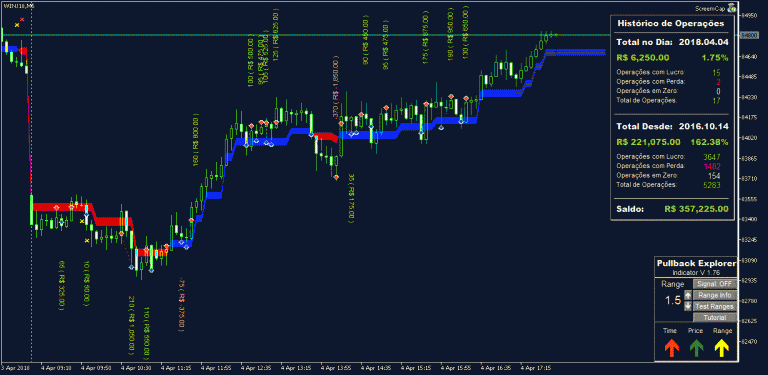Screen dimensions: 768x375
Task: Select the -370 ( R$ -1,850.00 ) trade label
Action: [336, 89]
